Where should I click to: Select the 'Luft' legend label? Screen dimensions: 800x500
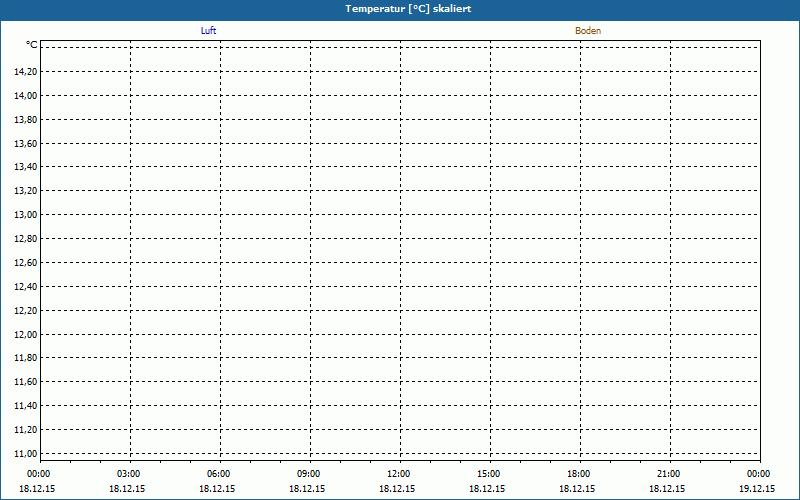pos(208,31)
